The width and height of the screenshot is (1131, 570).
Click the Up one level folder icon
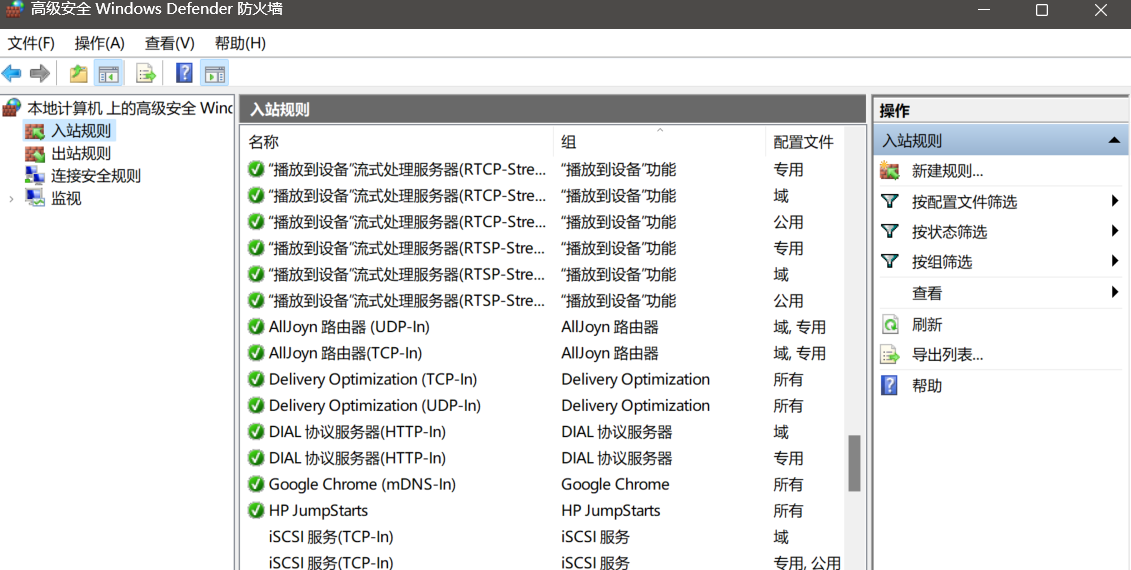(x=78, y=73)
